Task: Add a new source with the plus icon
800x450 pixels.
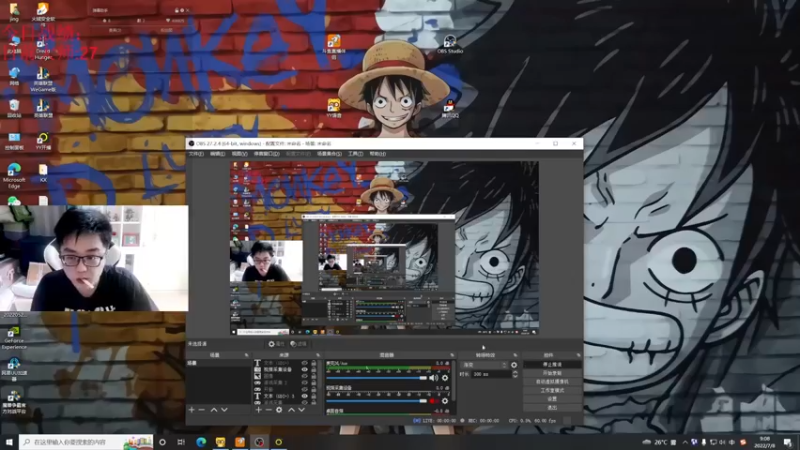Action: click(259, 410)
